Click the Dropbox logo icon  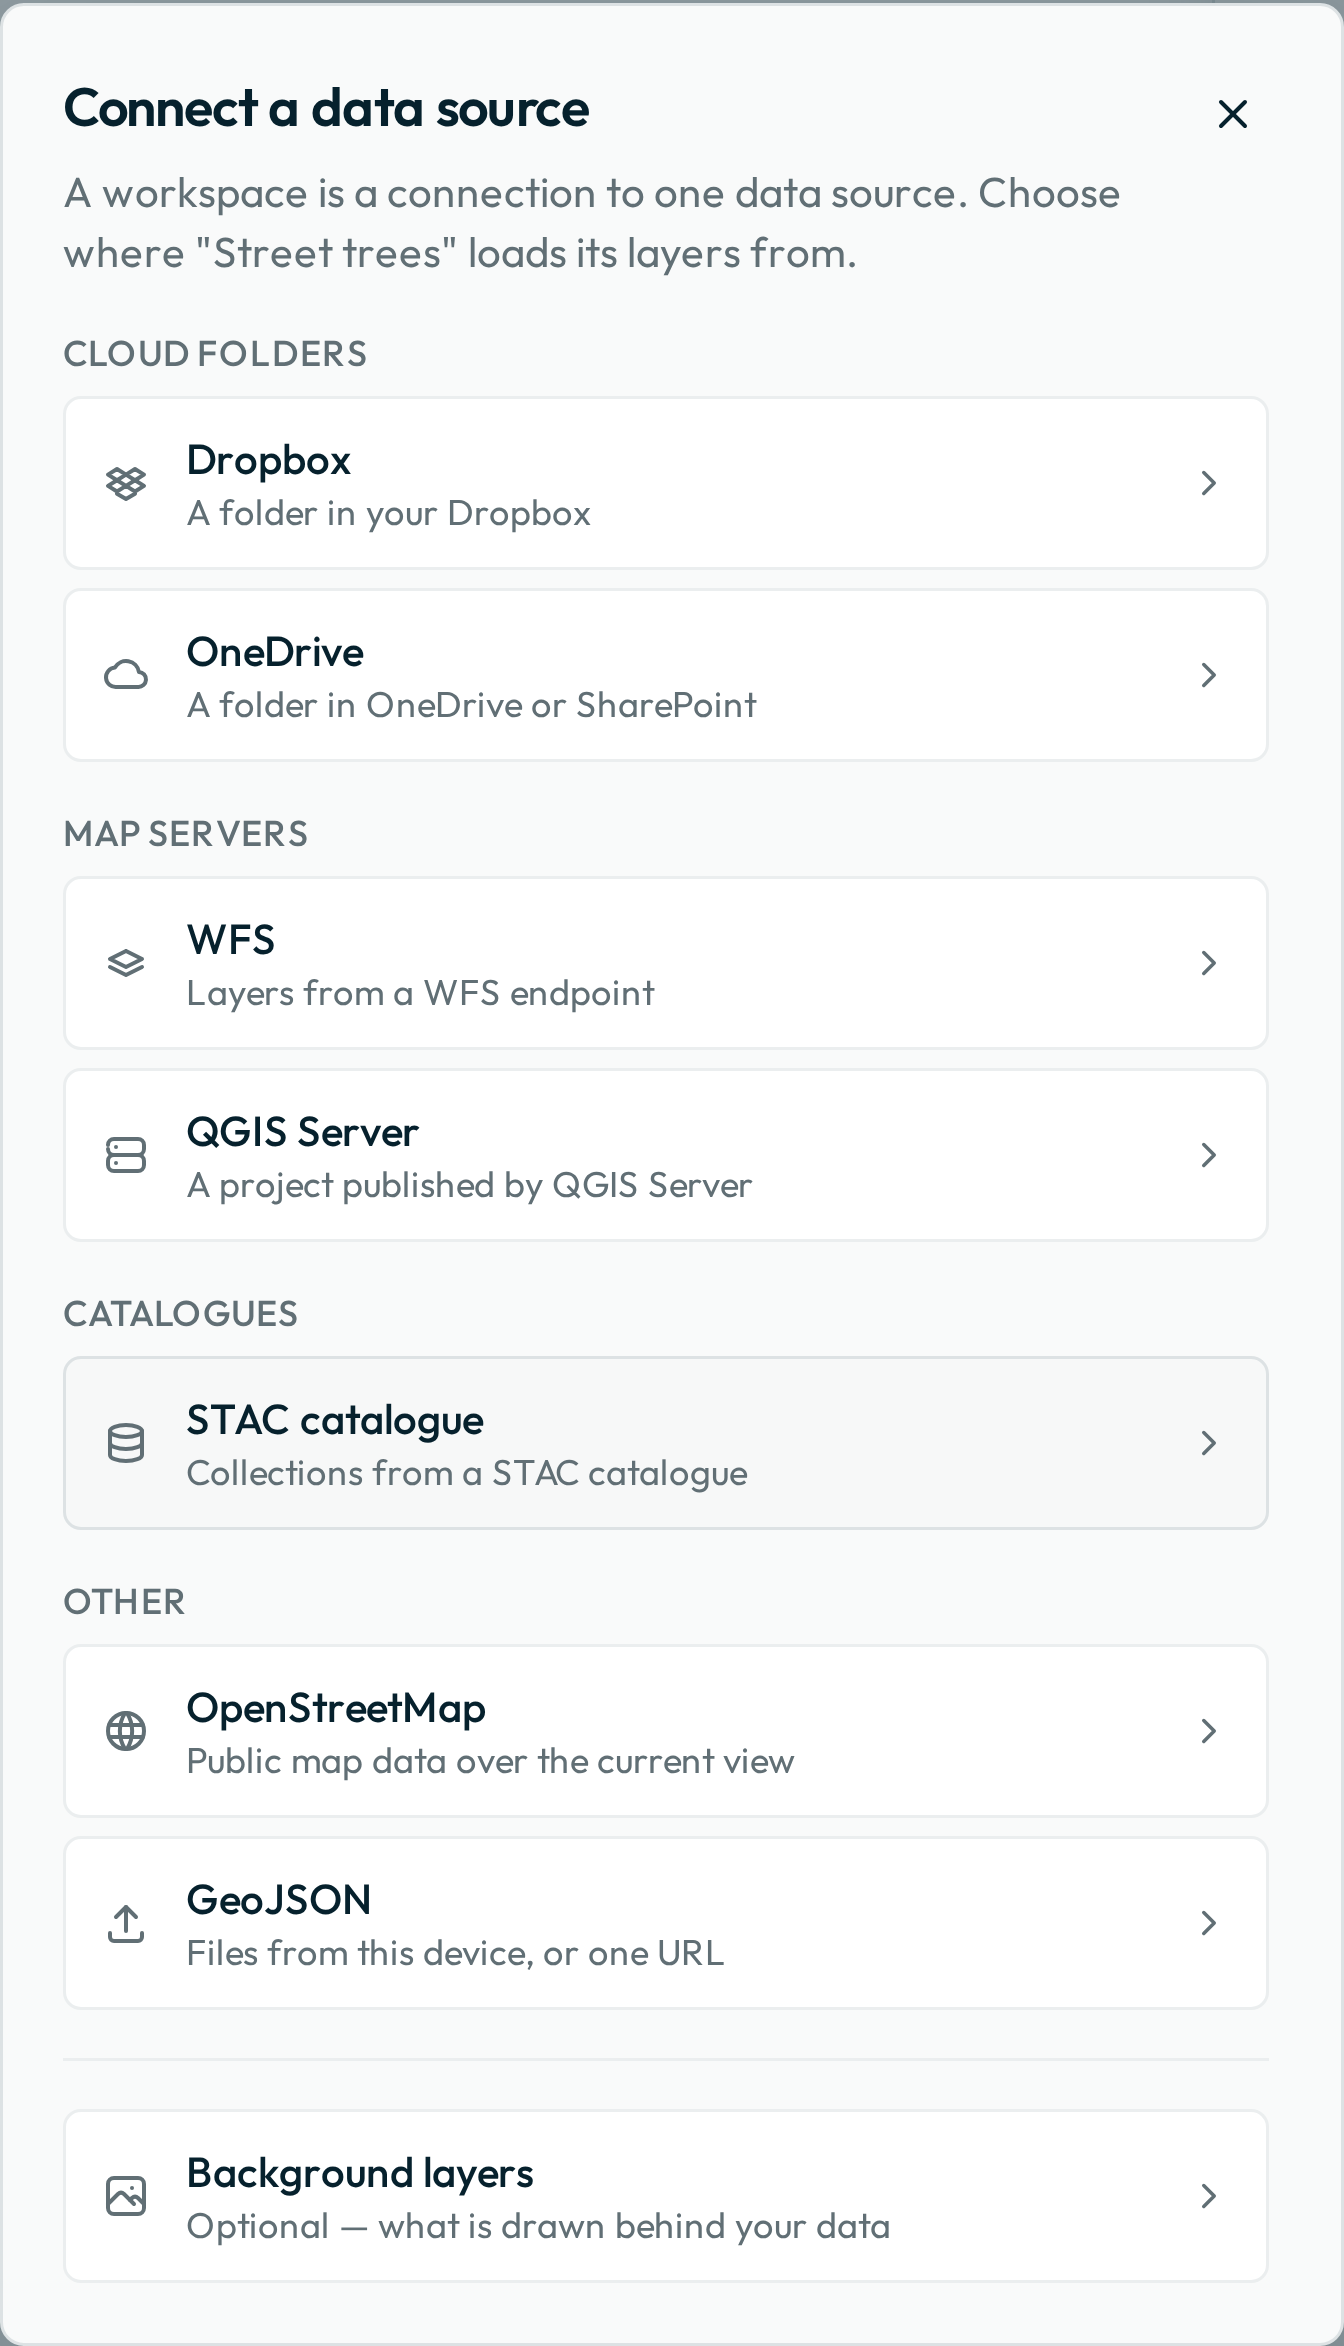pyautogui.click(x=126, y=483)
